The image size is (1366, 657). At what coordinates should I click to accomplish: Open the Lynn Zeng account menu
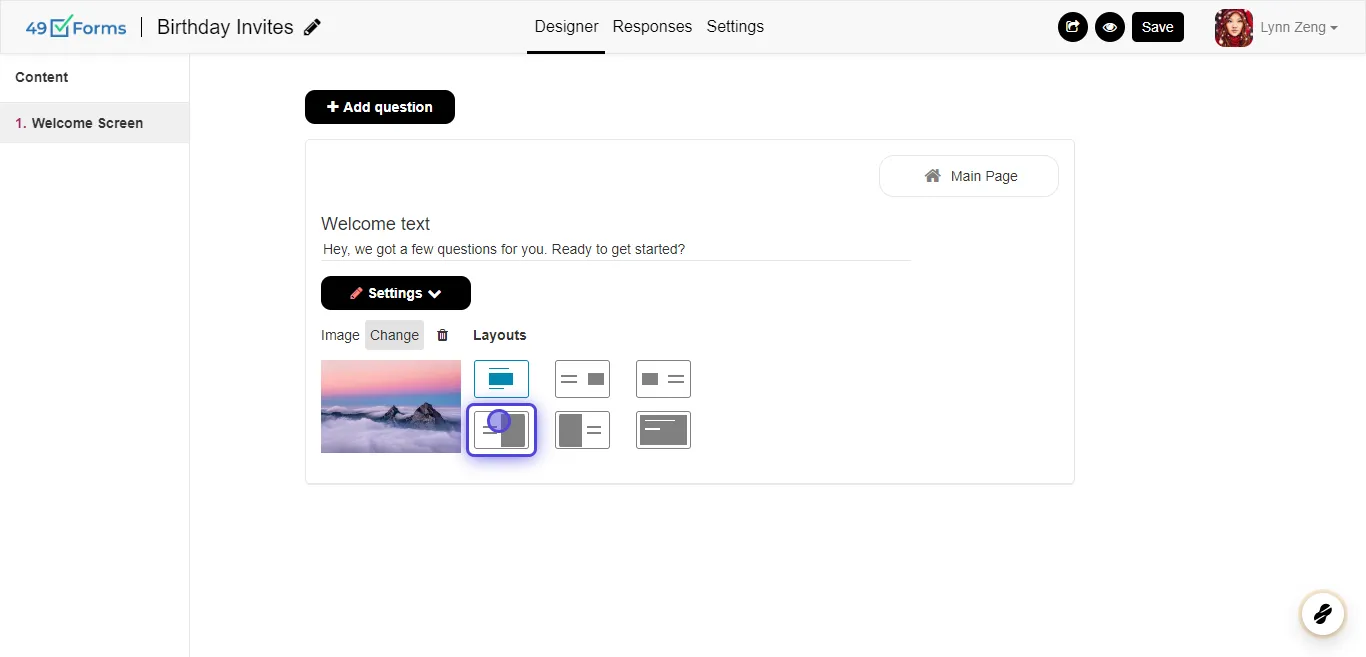1299,27
